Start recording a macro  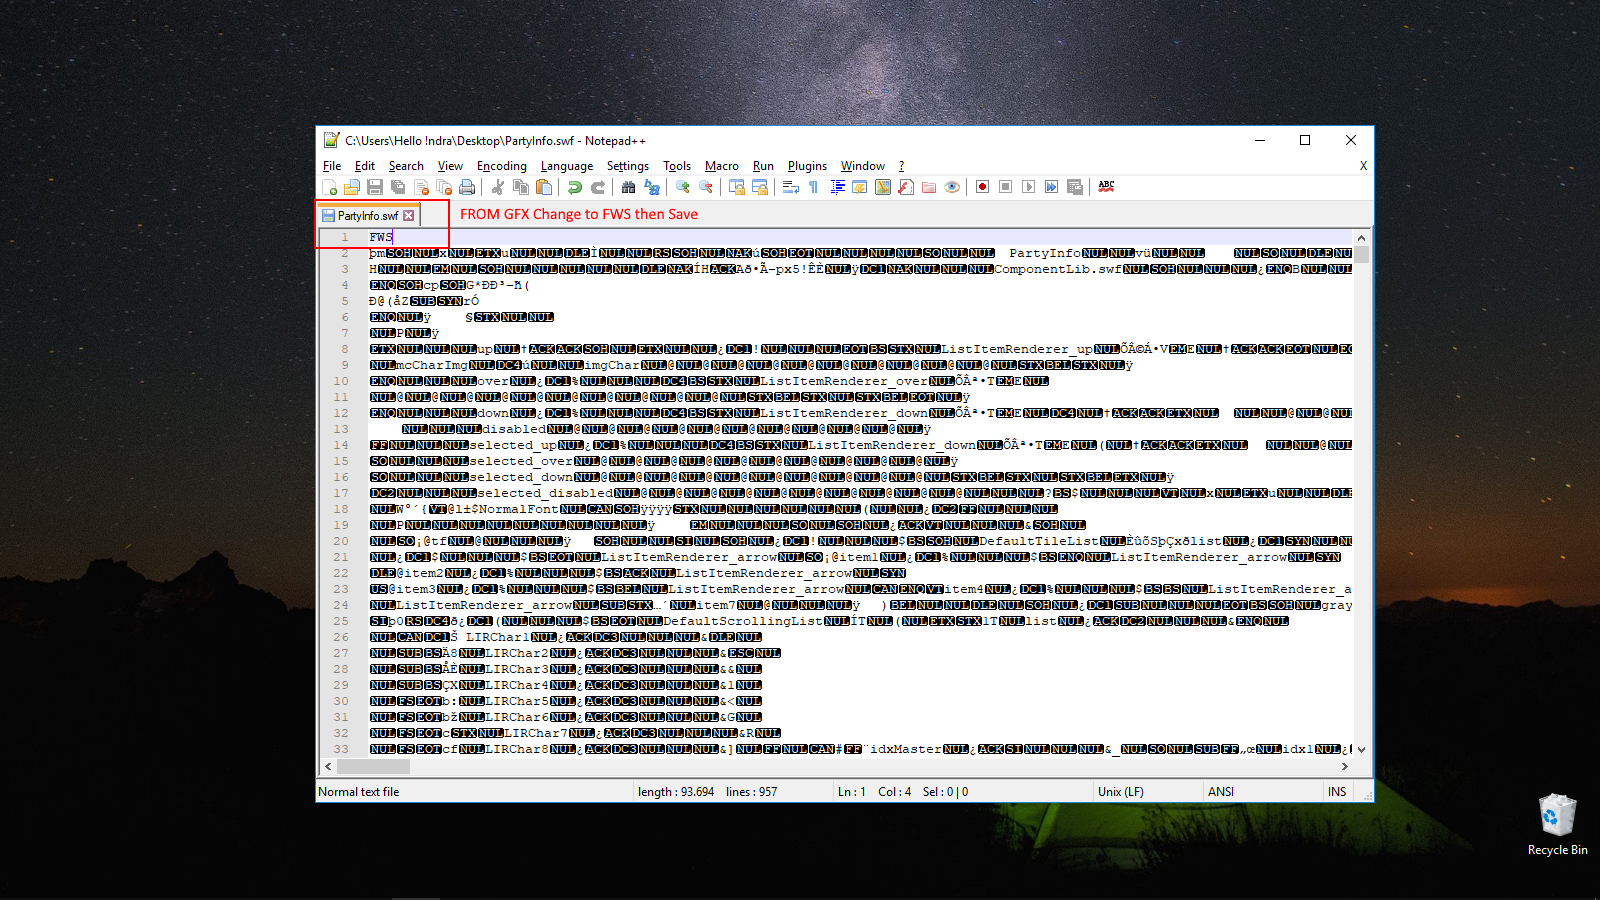click(982, 187)
